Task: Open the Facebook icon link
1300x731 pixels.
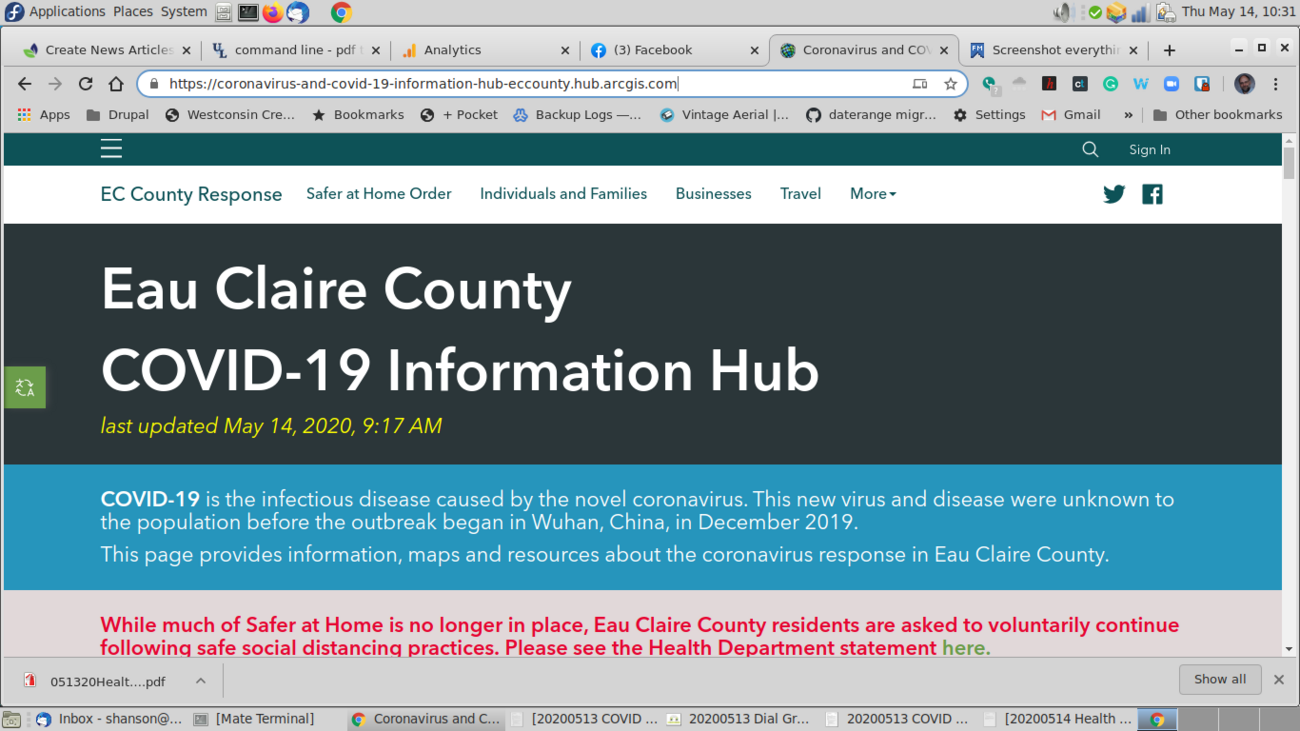Action: point(1152,194)
